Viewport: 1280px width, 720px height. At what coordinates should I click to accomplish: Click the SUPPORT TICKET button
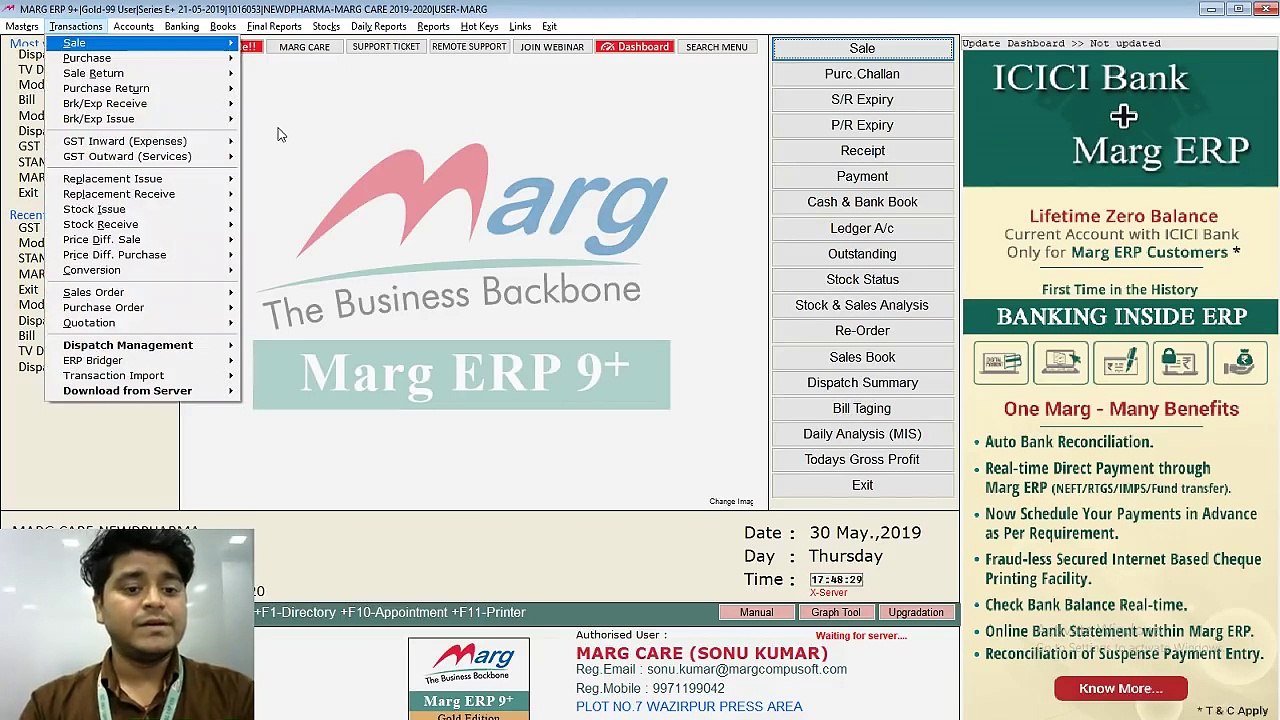click(x=386, y=47)
